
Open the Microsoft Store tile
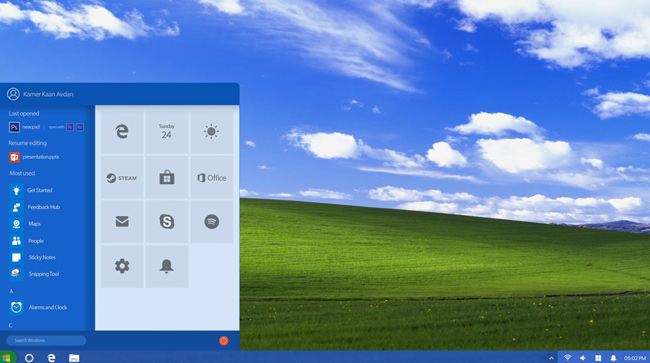click(167, 178)
